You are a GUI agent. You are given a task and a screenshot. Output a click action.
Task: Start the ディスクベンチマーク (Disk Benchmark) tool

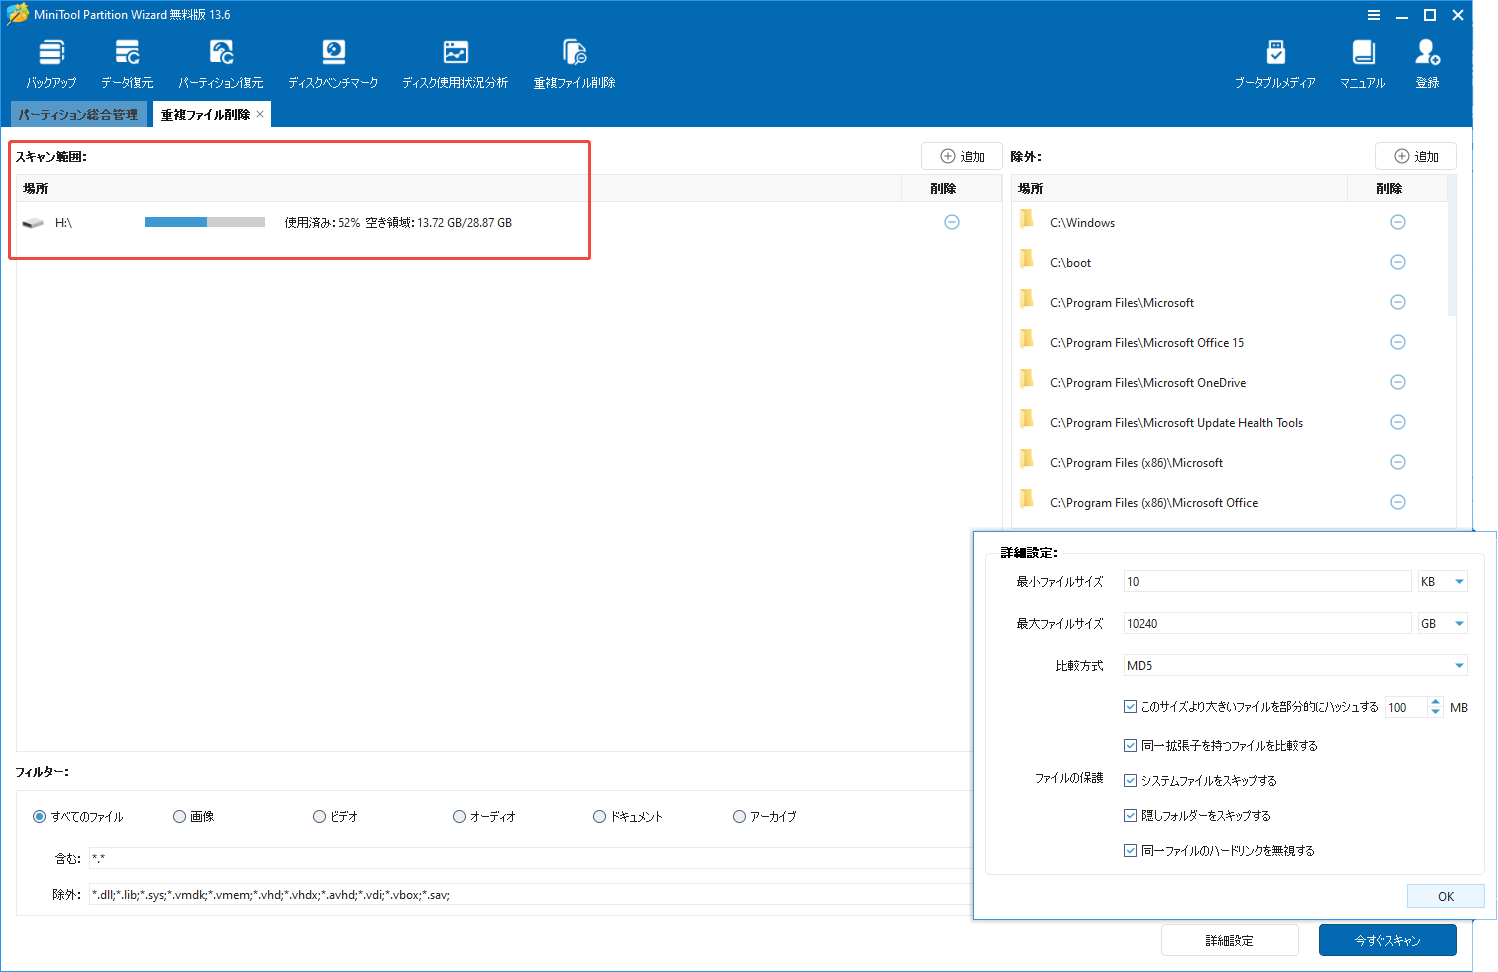(333, 60)
